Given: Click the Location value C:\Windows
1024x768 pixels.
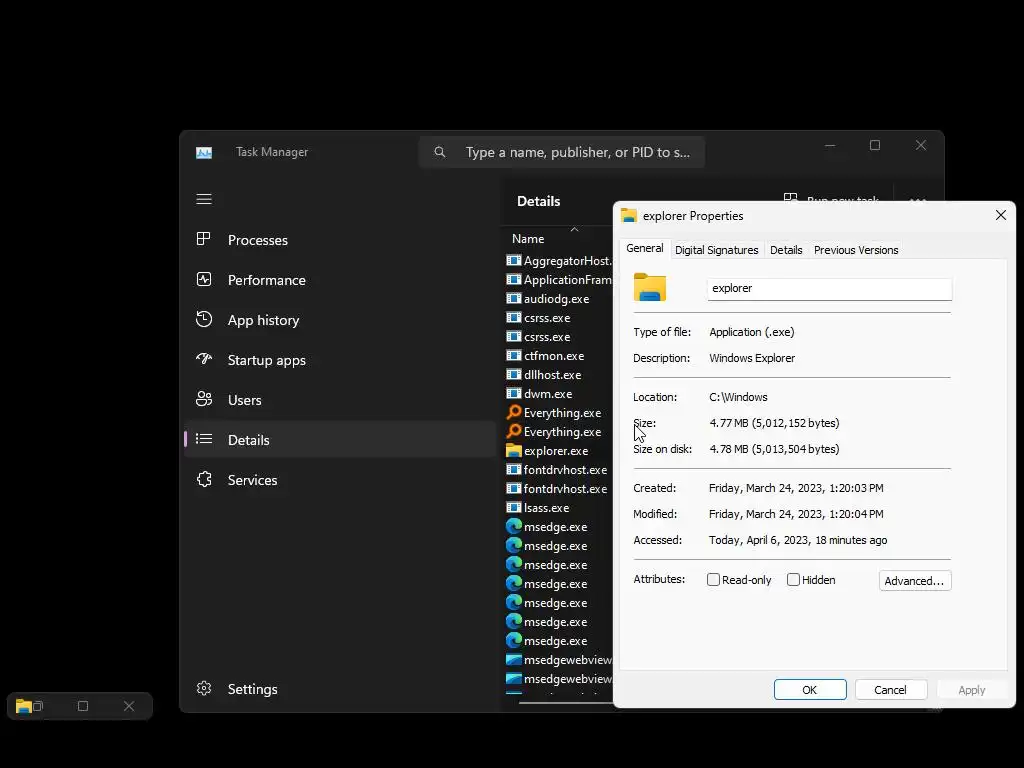Looking at the screenshot, I should click(x=738, y=397).
